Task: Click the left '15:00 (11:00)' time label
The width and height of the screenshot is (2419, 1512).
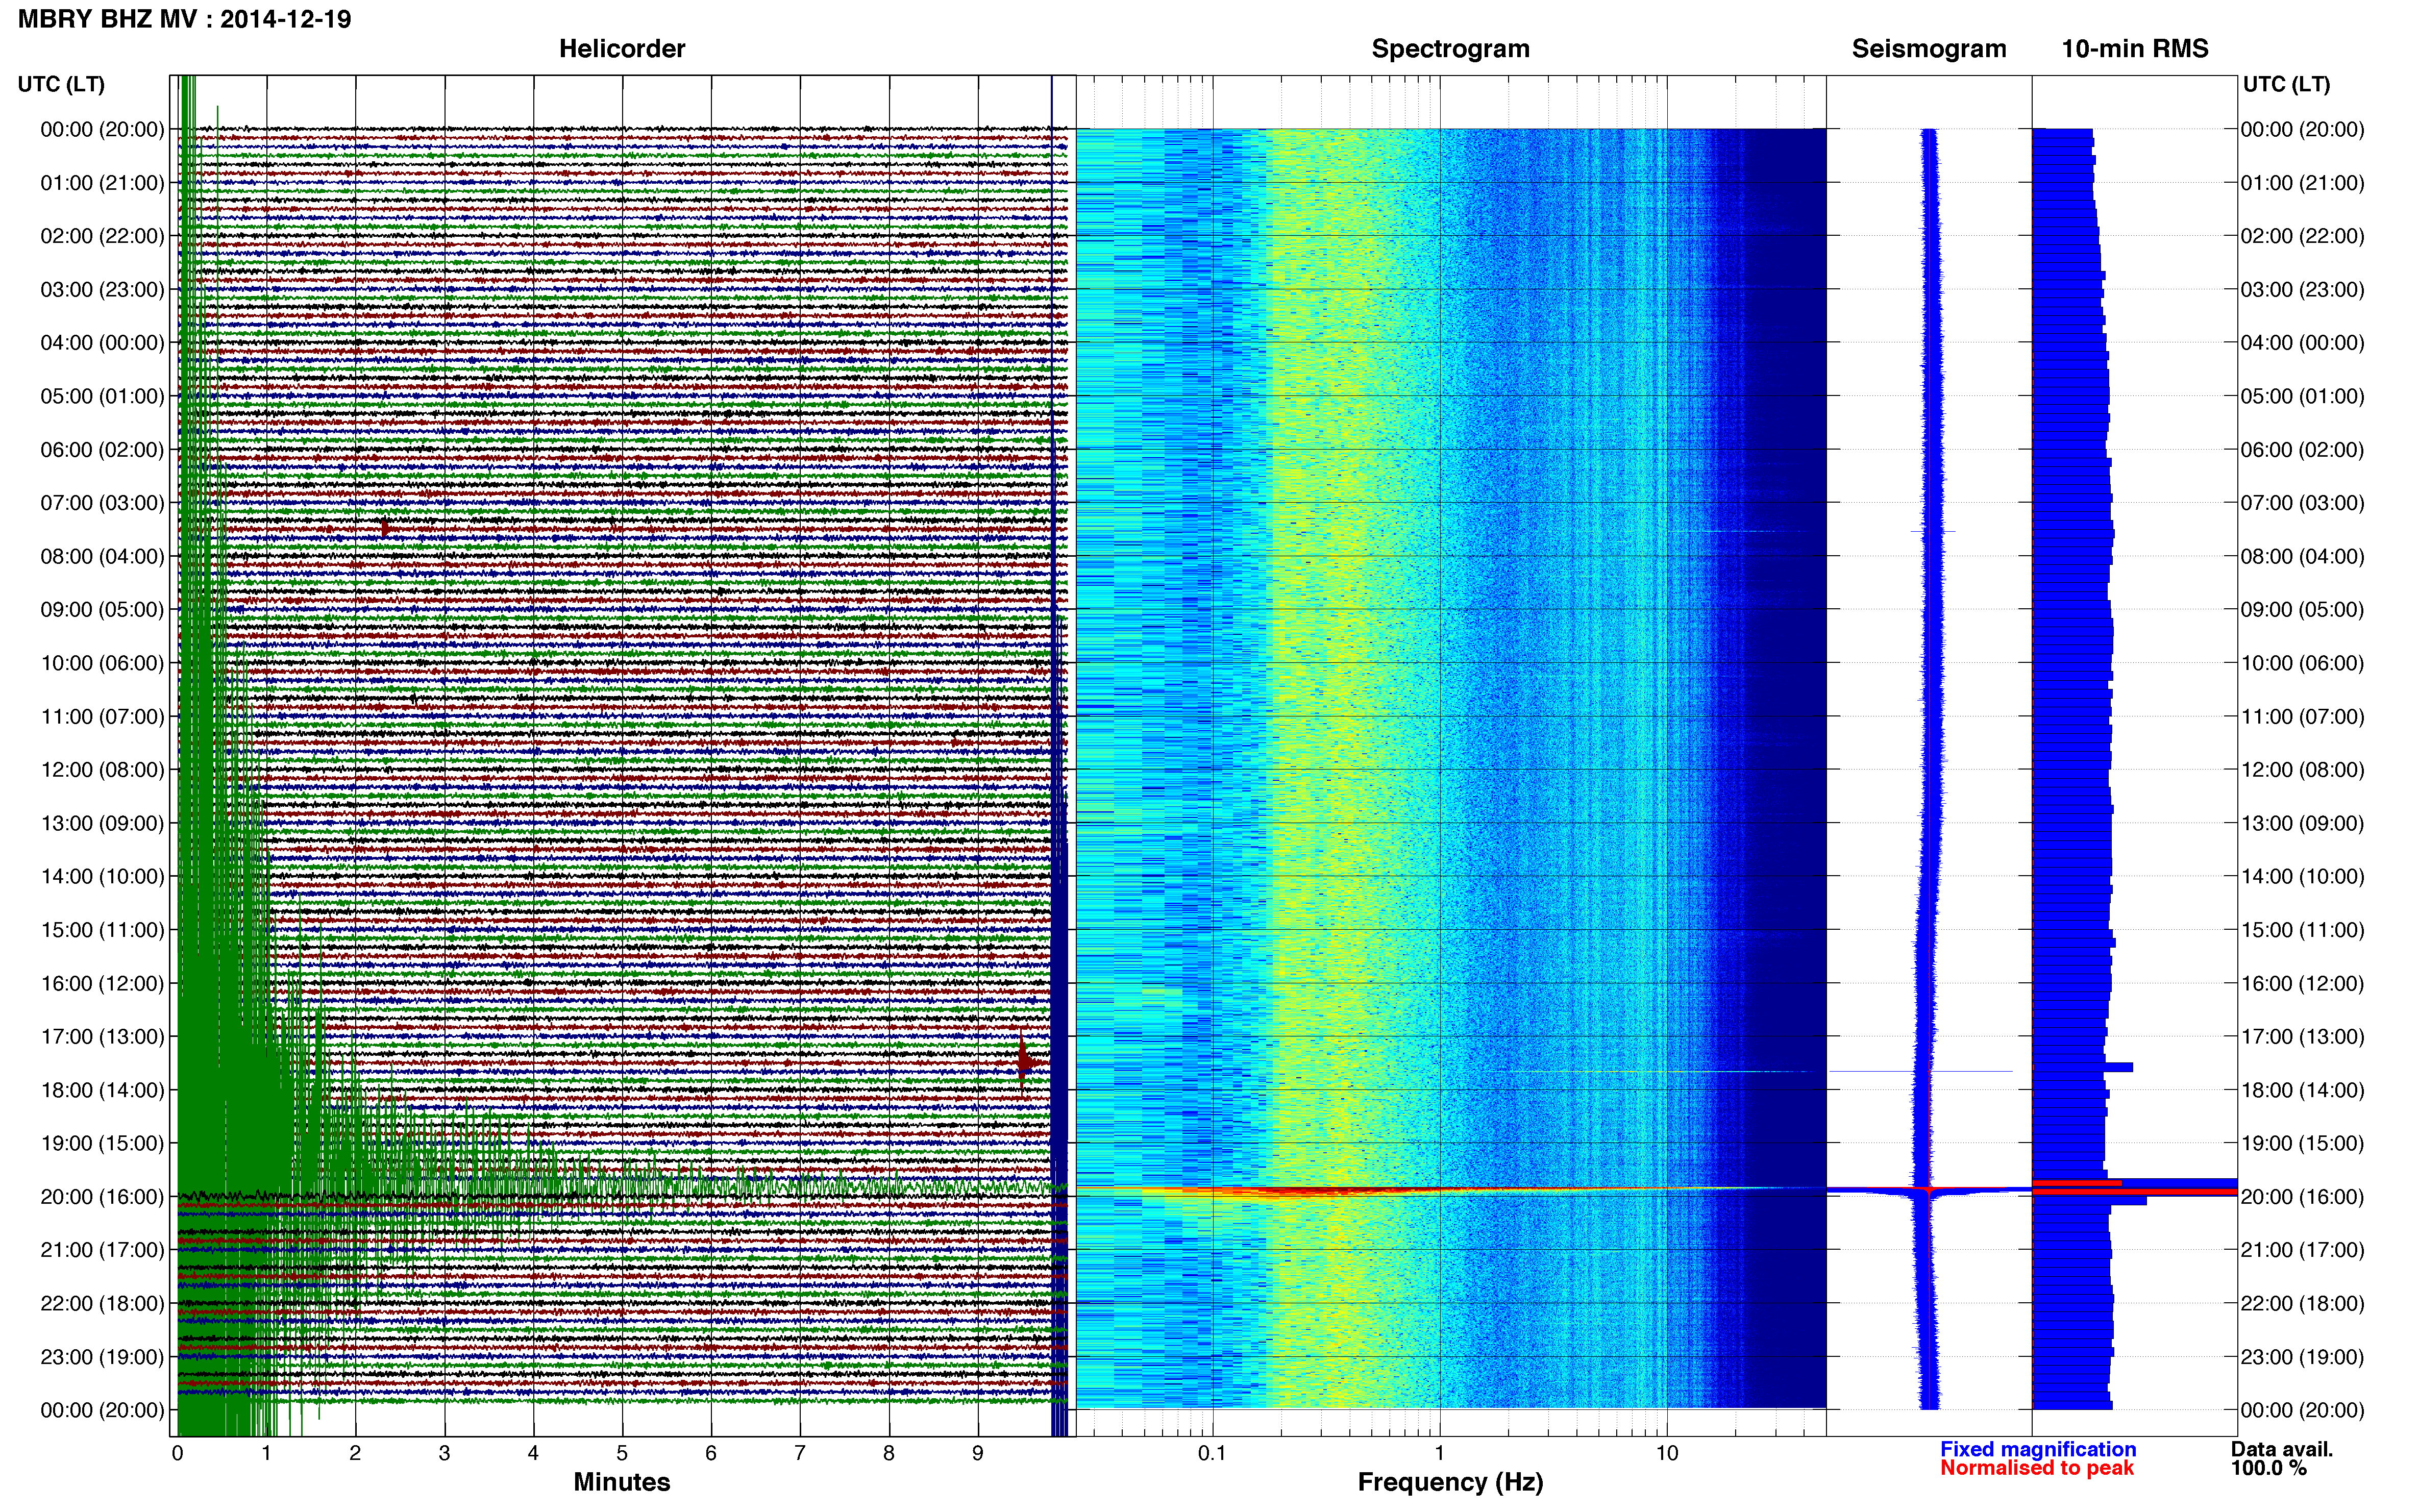Action: tap(102, 930)
